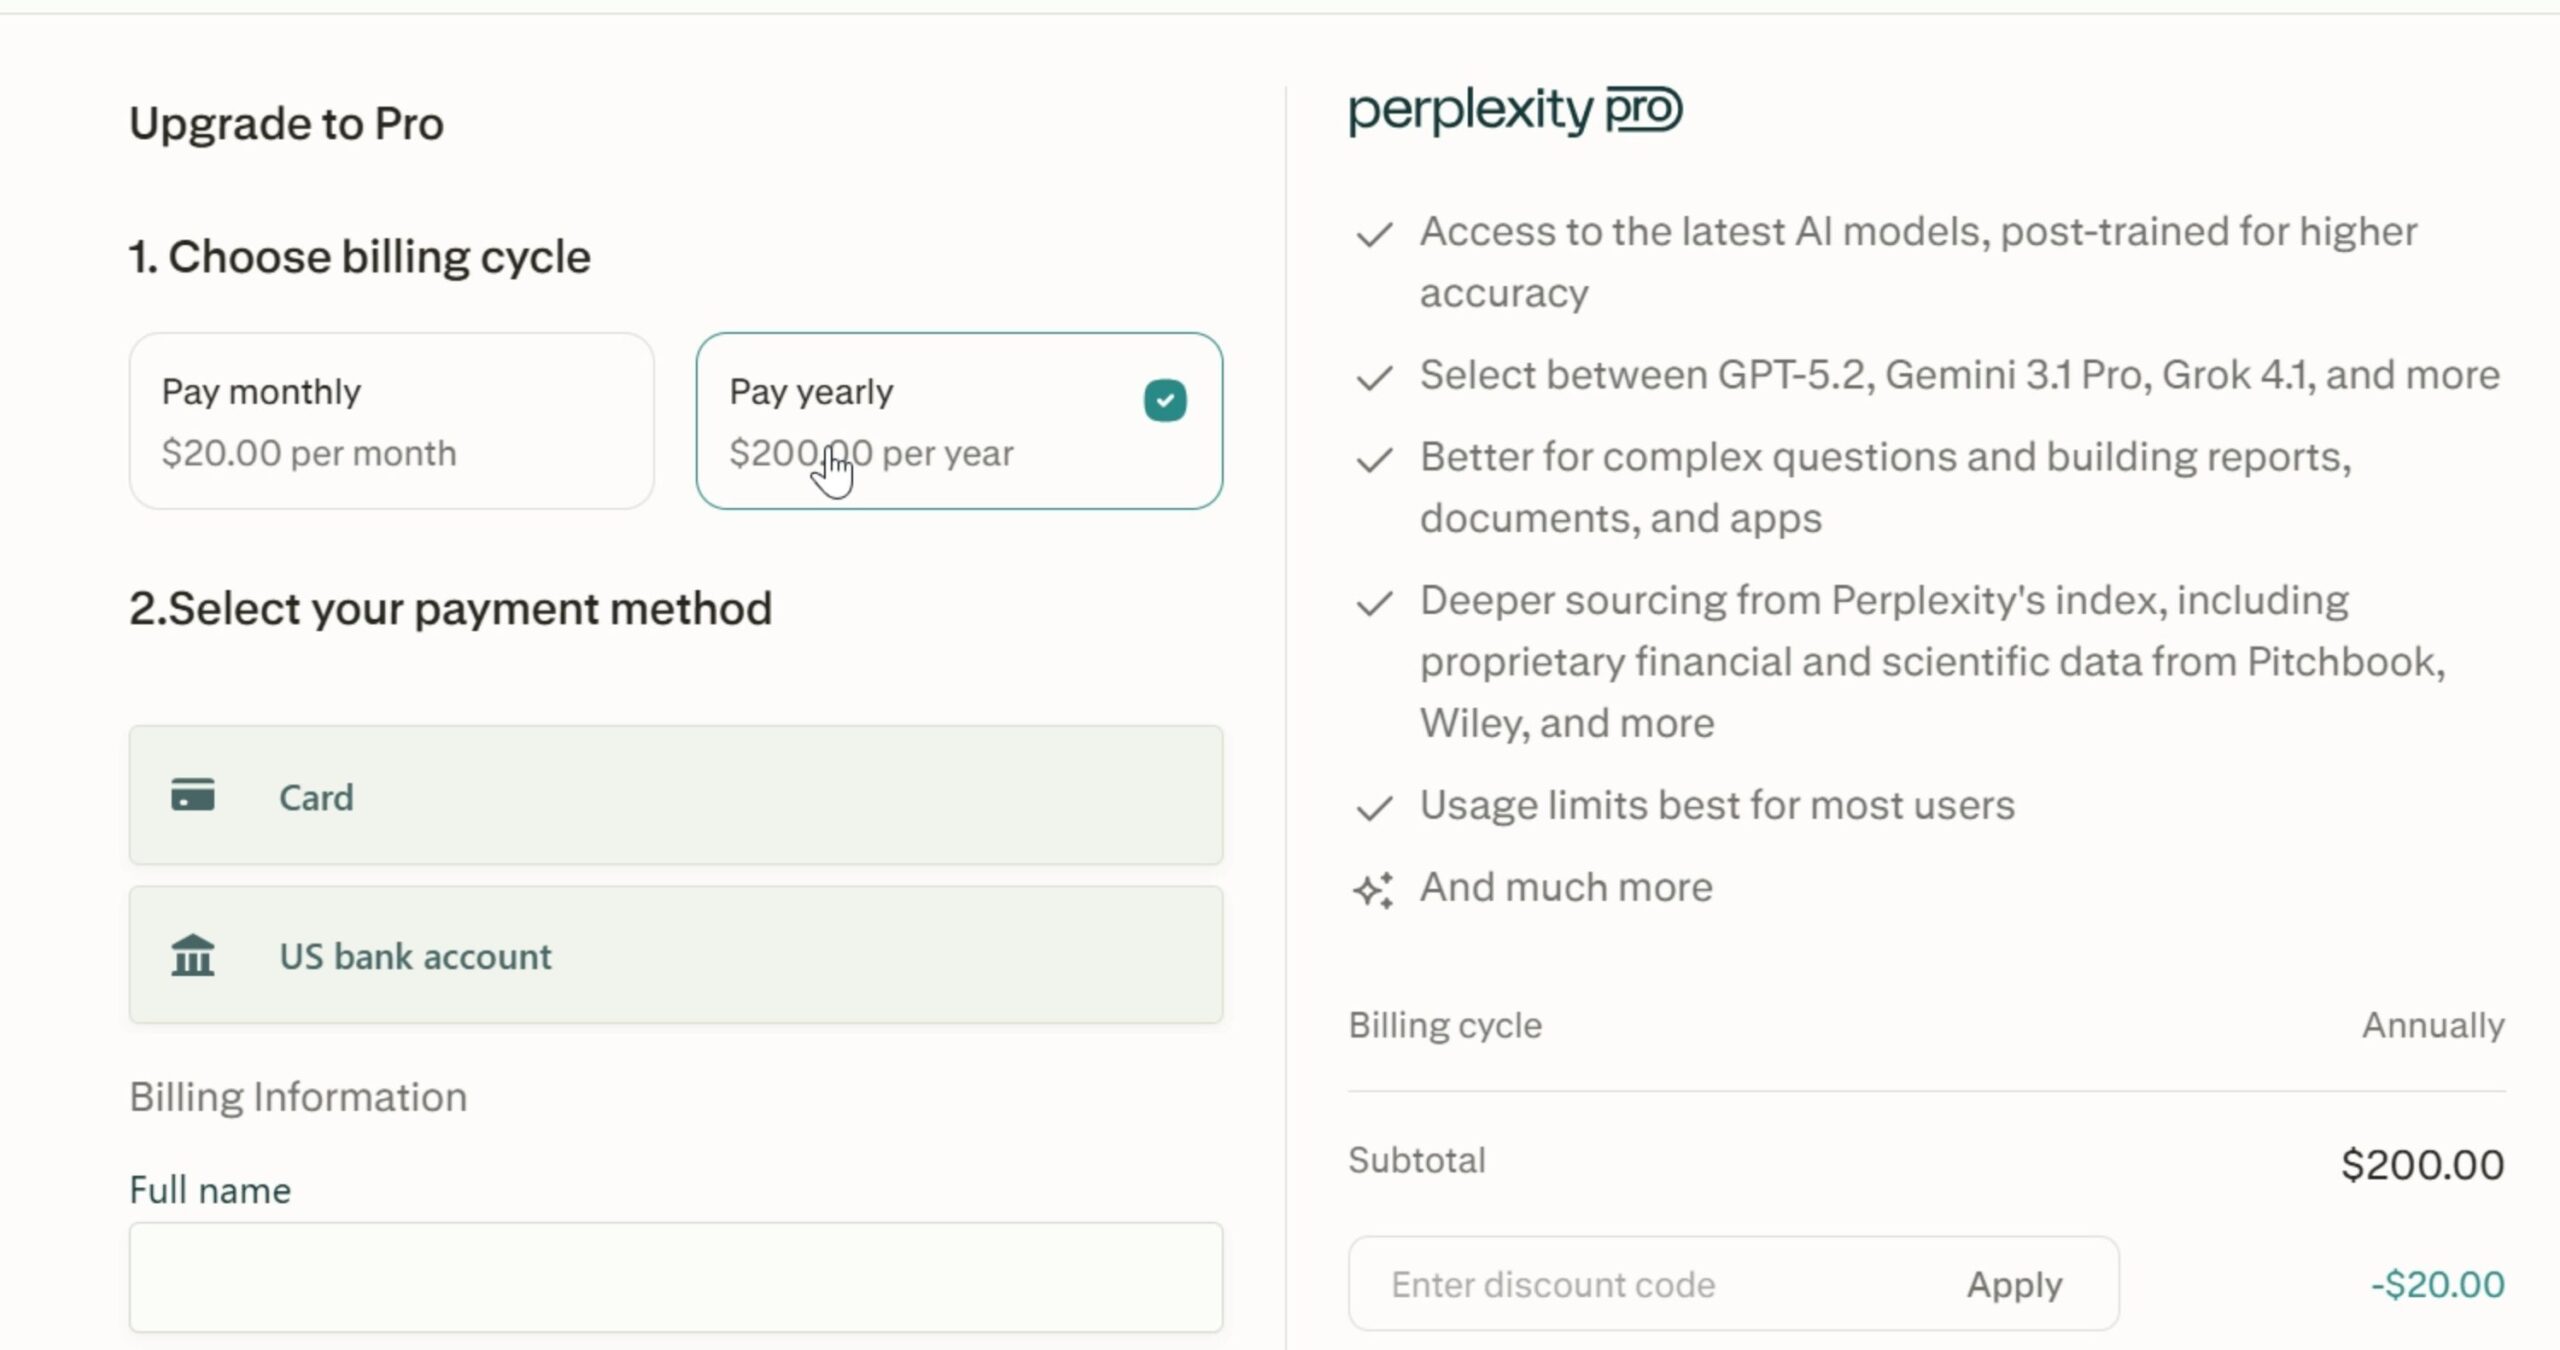Click checkmark beside Deeper sourcing feature

pos(1374,602)
